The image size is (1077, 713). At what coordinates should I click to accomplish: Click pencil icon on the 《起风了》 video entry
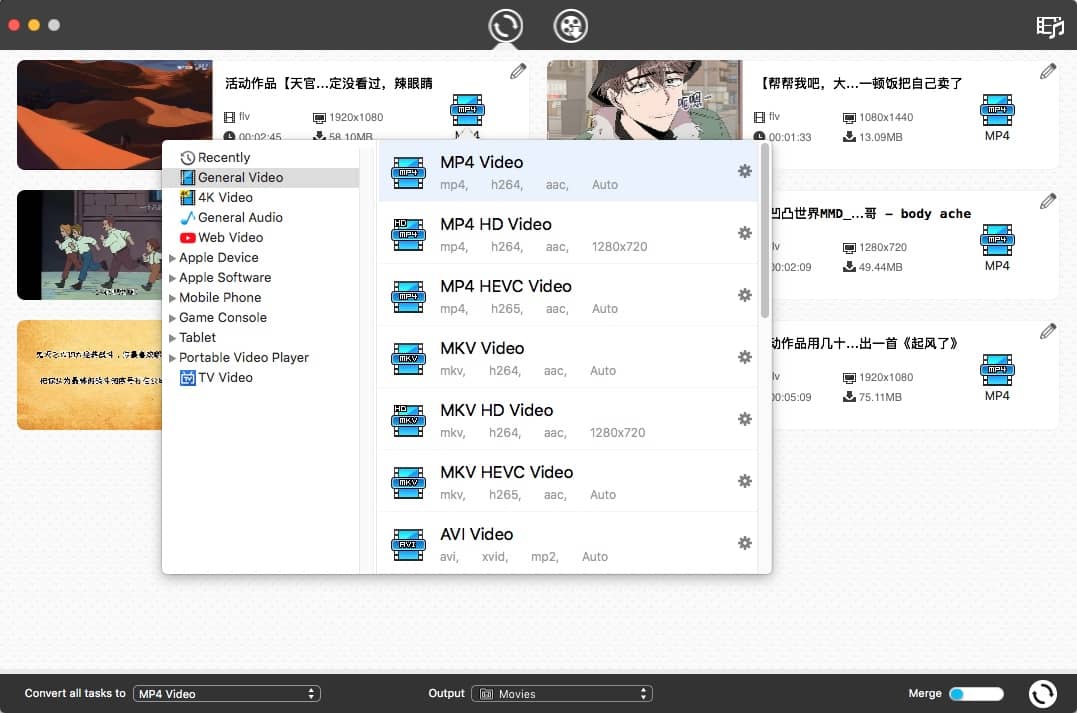click(1047, 330)
